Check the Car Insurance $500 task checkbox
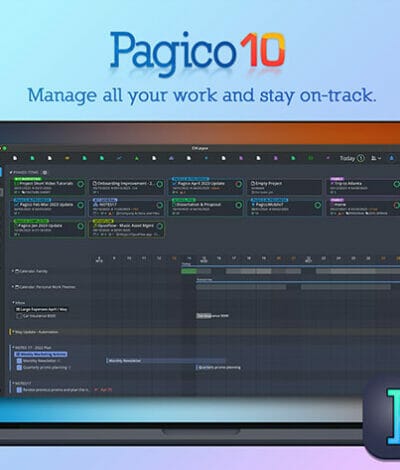 tap(19, 316)
